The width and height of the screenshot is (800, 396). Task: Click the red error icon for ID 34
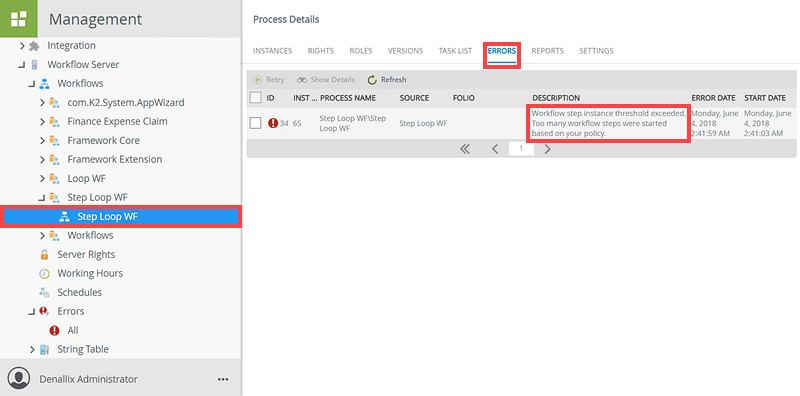coord(273,123)
